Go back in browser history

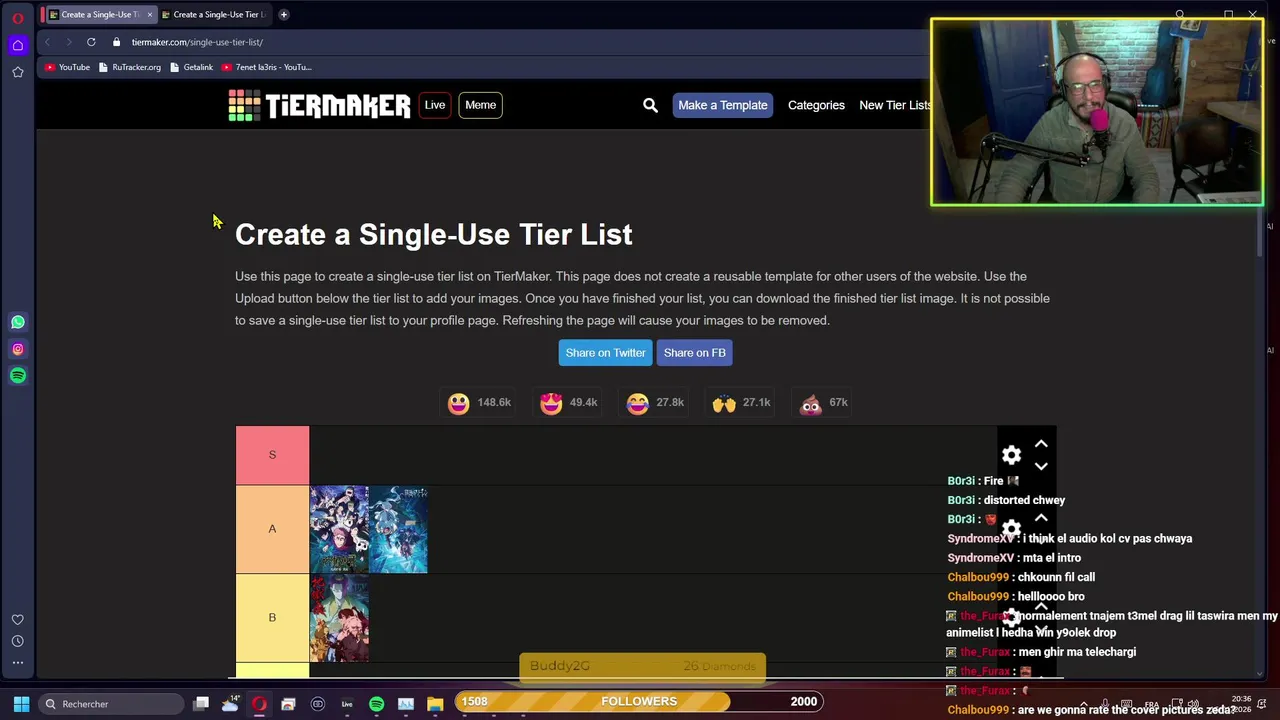pyautogui.click(x=47, y=42)
